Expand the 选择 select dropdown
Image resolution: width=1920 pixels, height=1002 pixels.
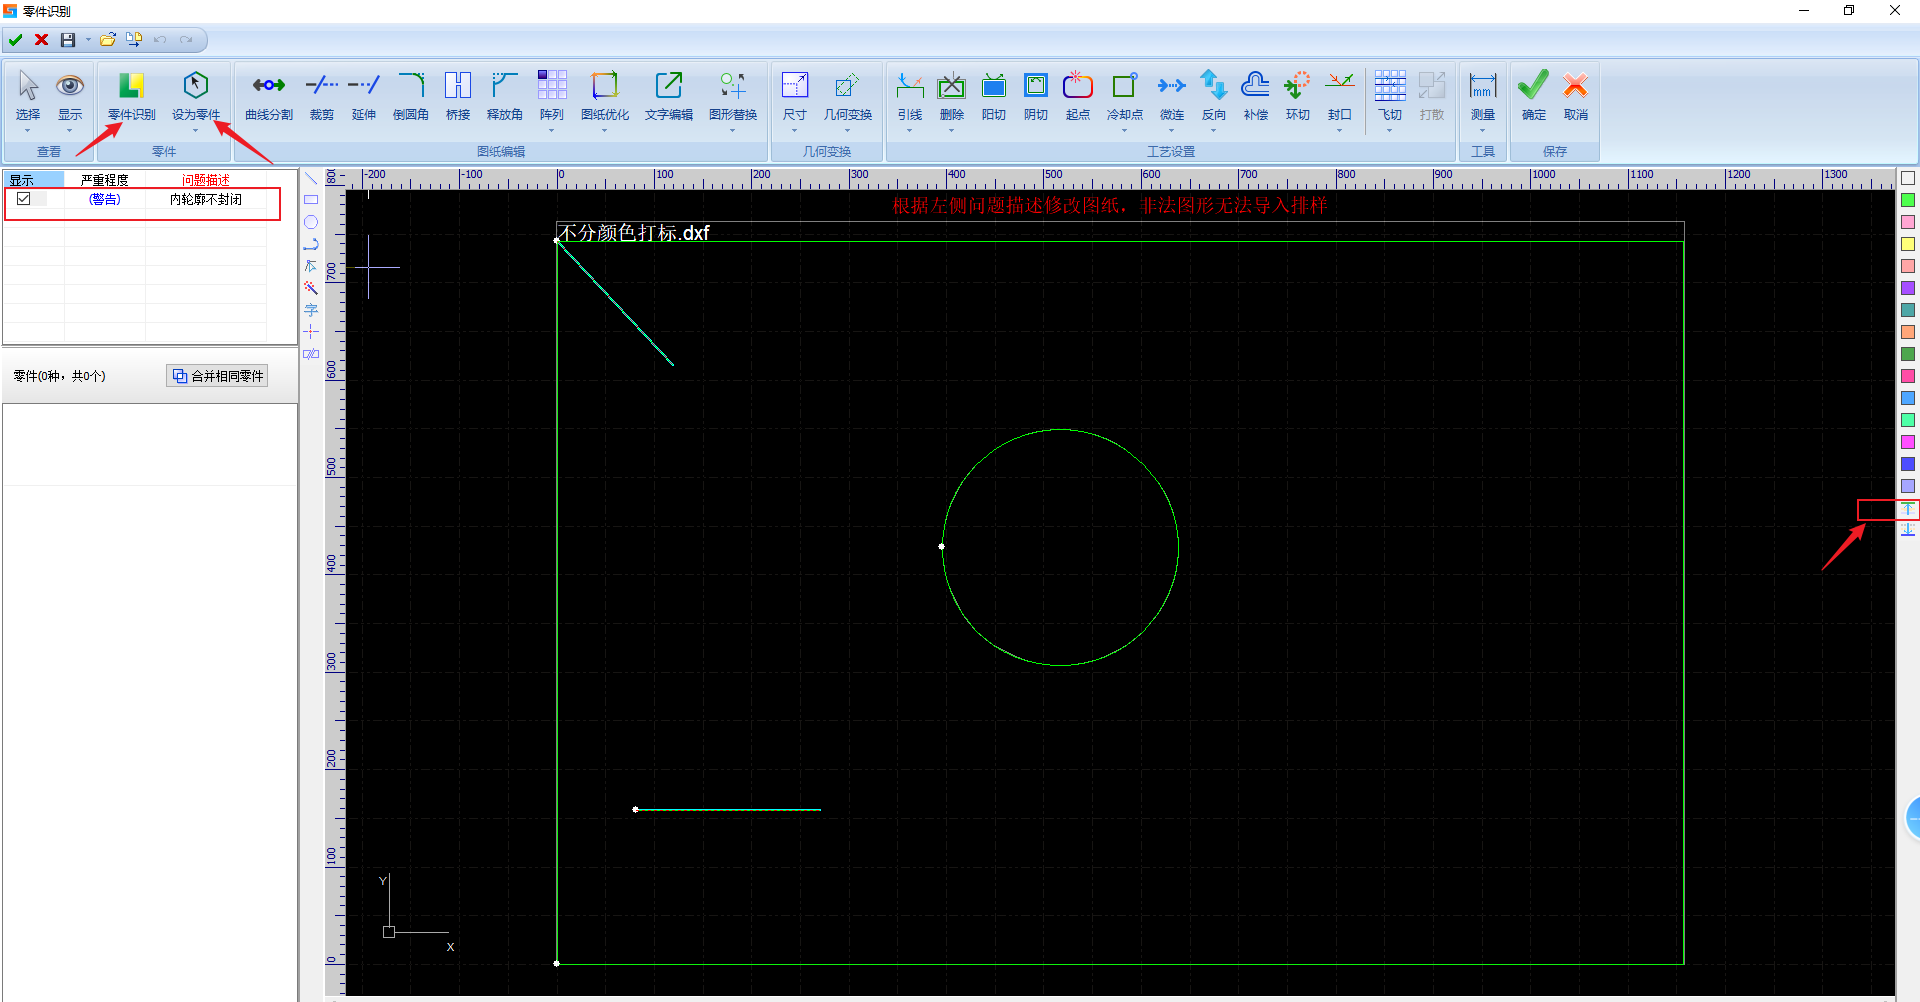(28, 131)
